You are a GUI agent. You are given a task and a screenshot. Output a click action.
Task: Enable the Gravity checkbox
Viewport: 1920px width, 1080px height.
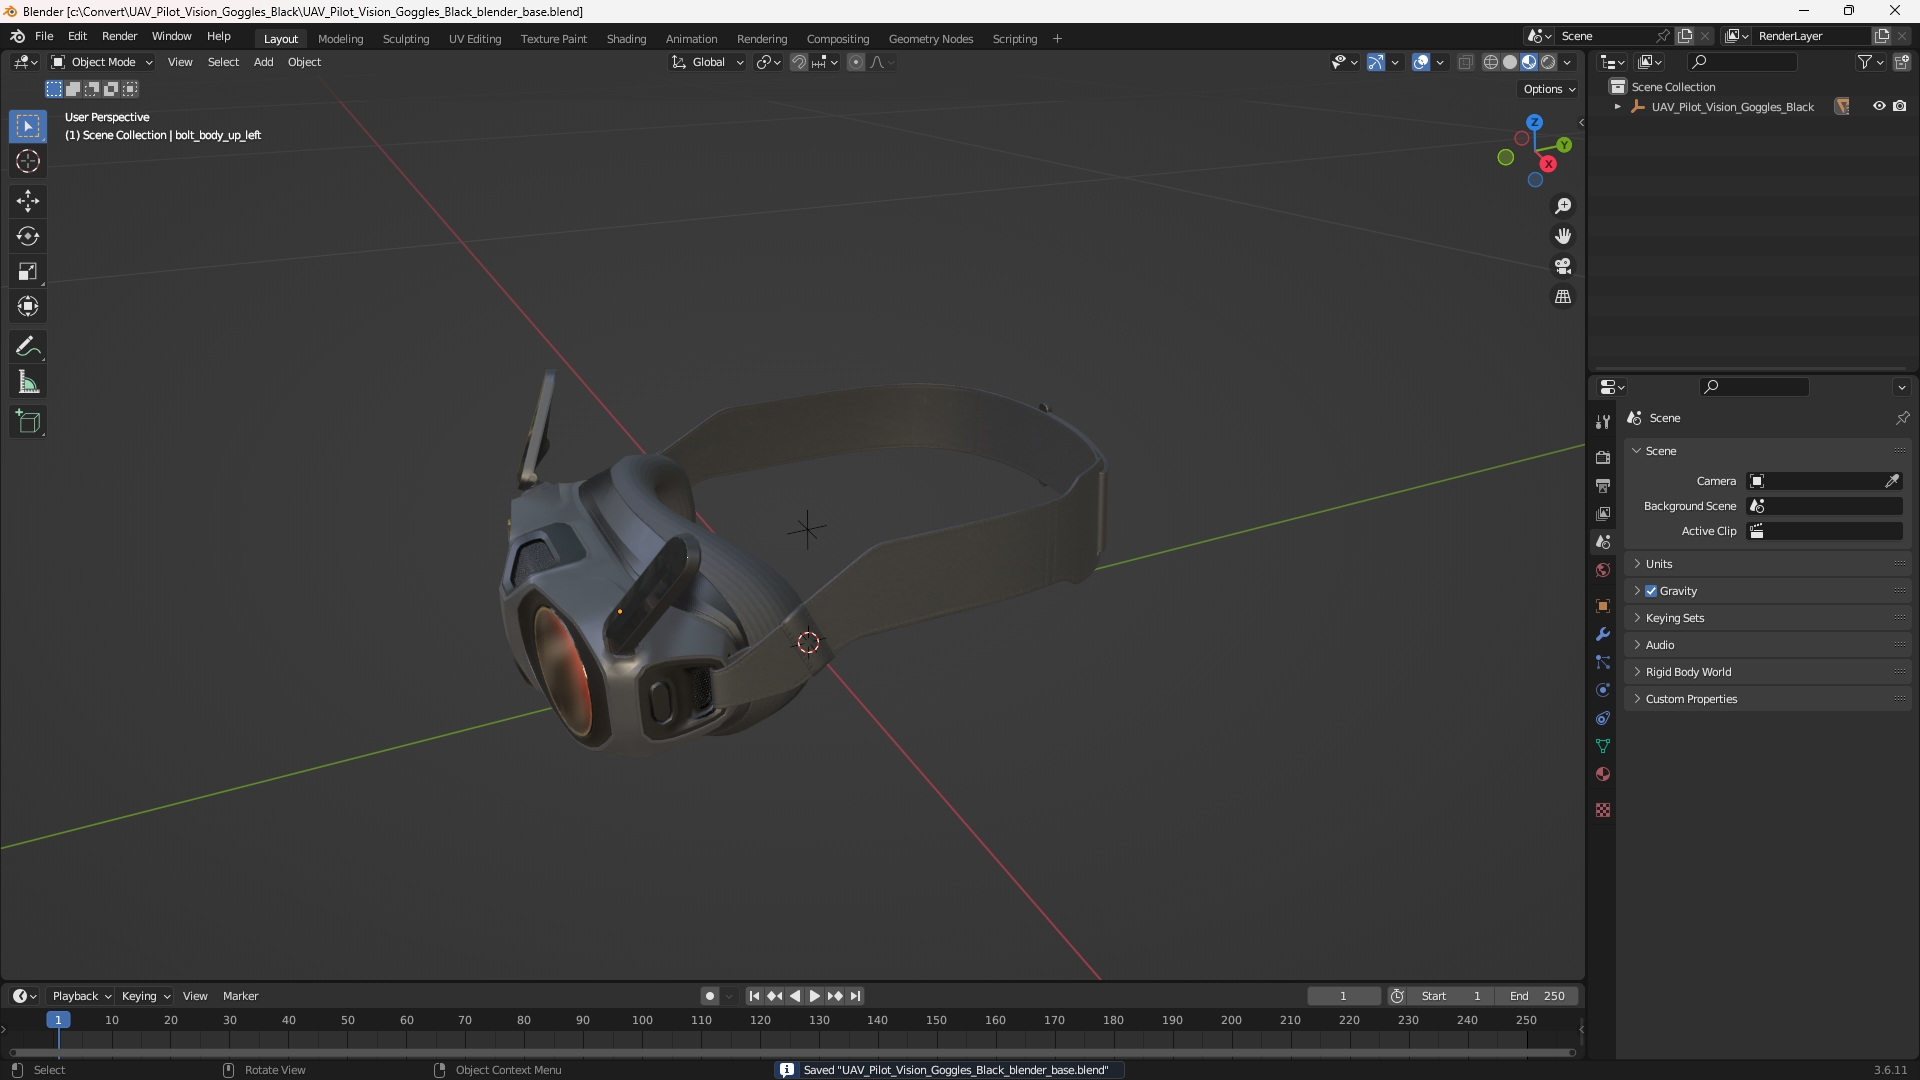coord(1651,591)
